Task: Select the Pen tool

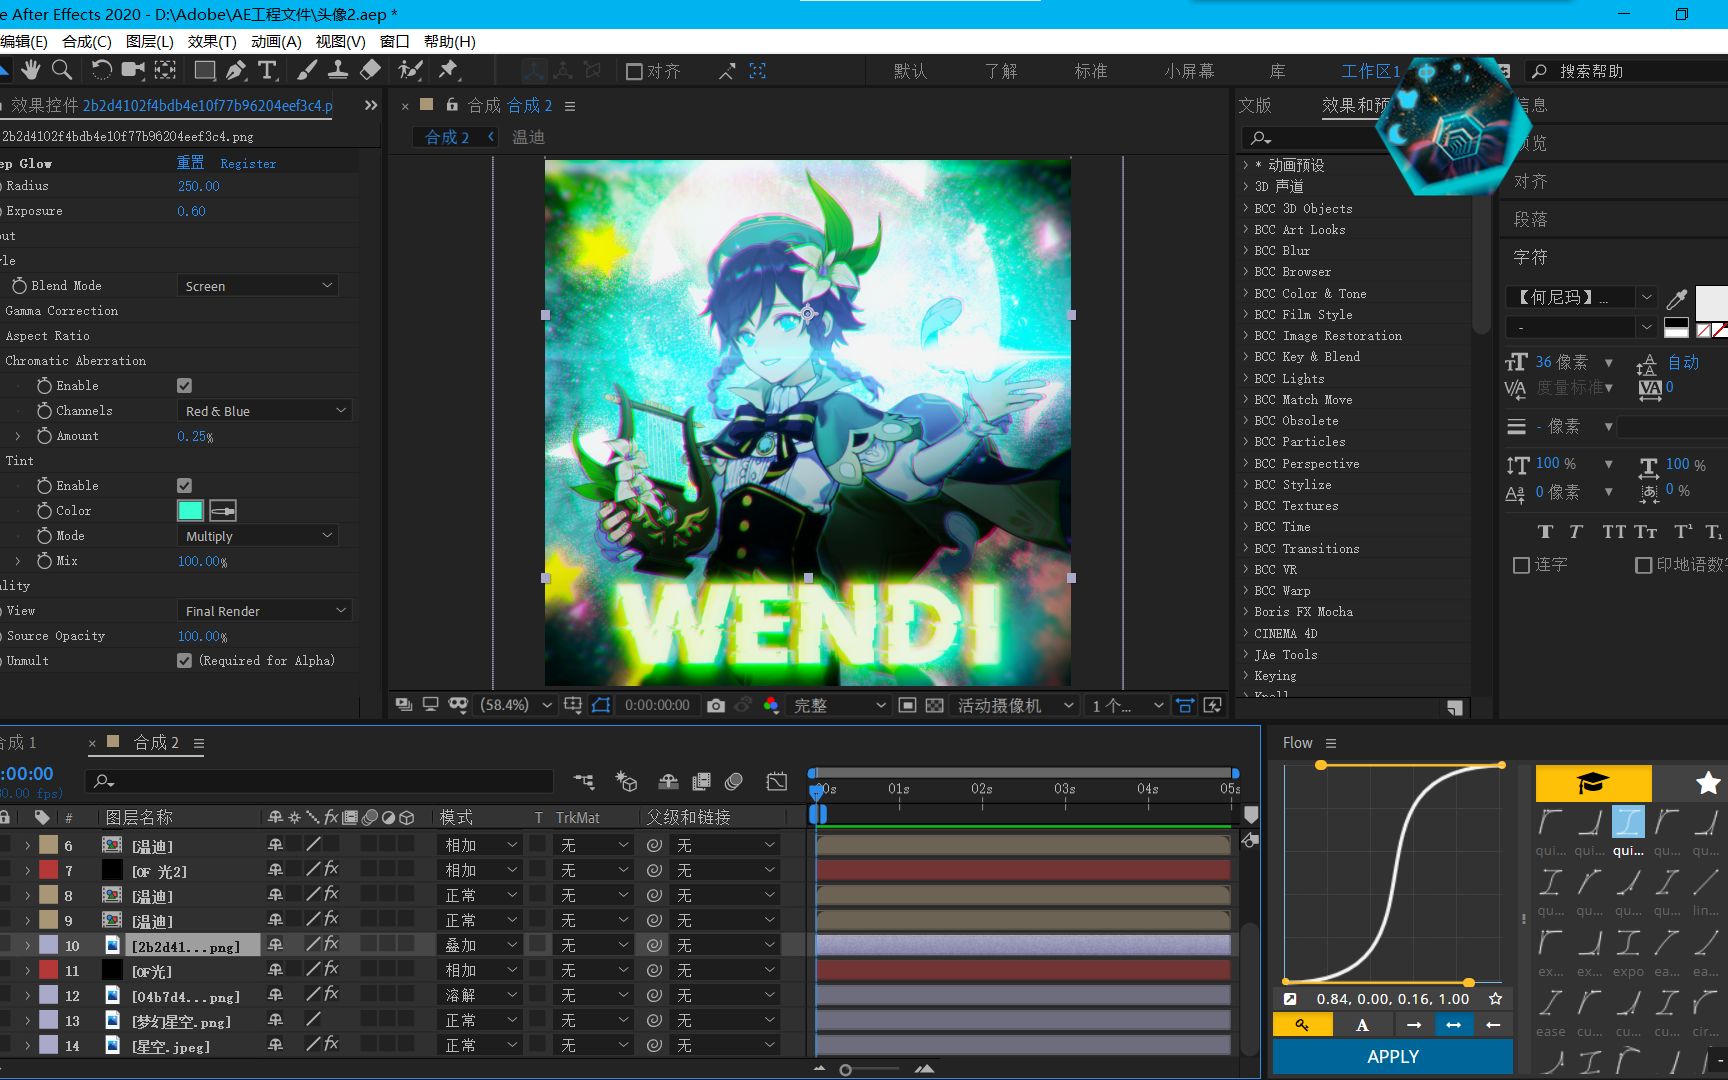Action: pos(236,70)
